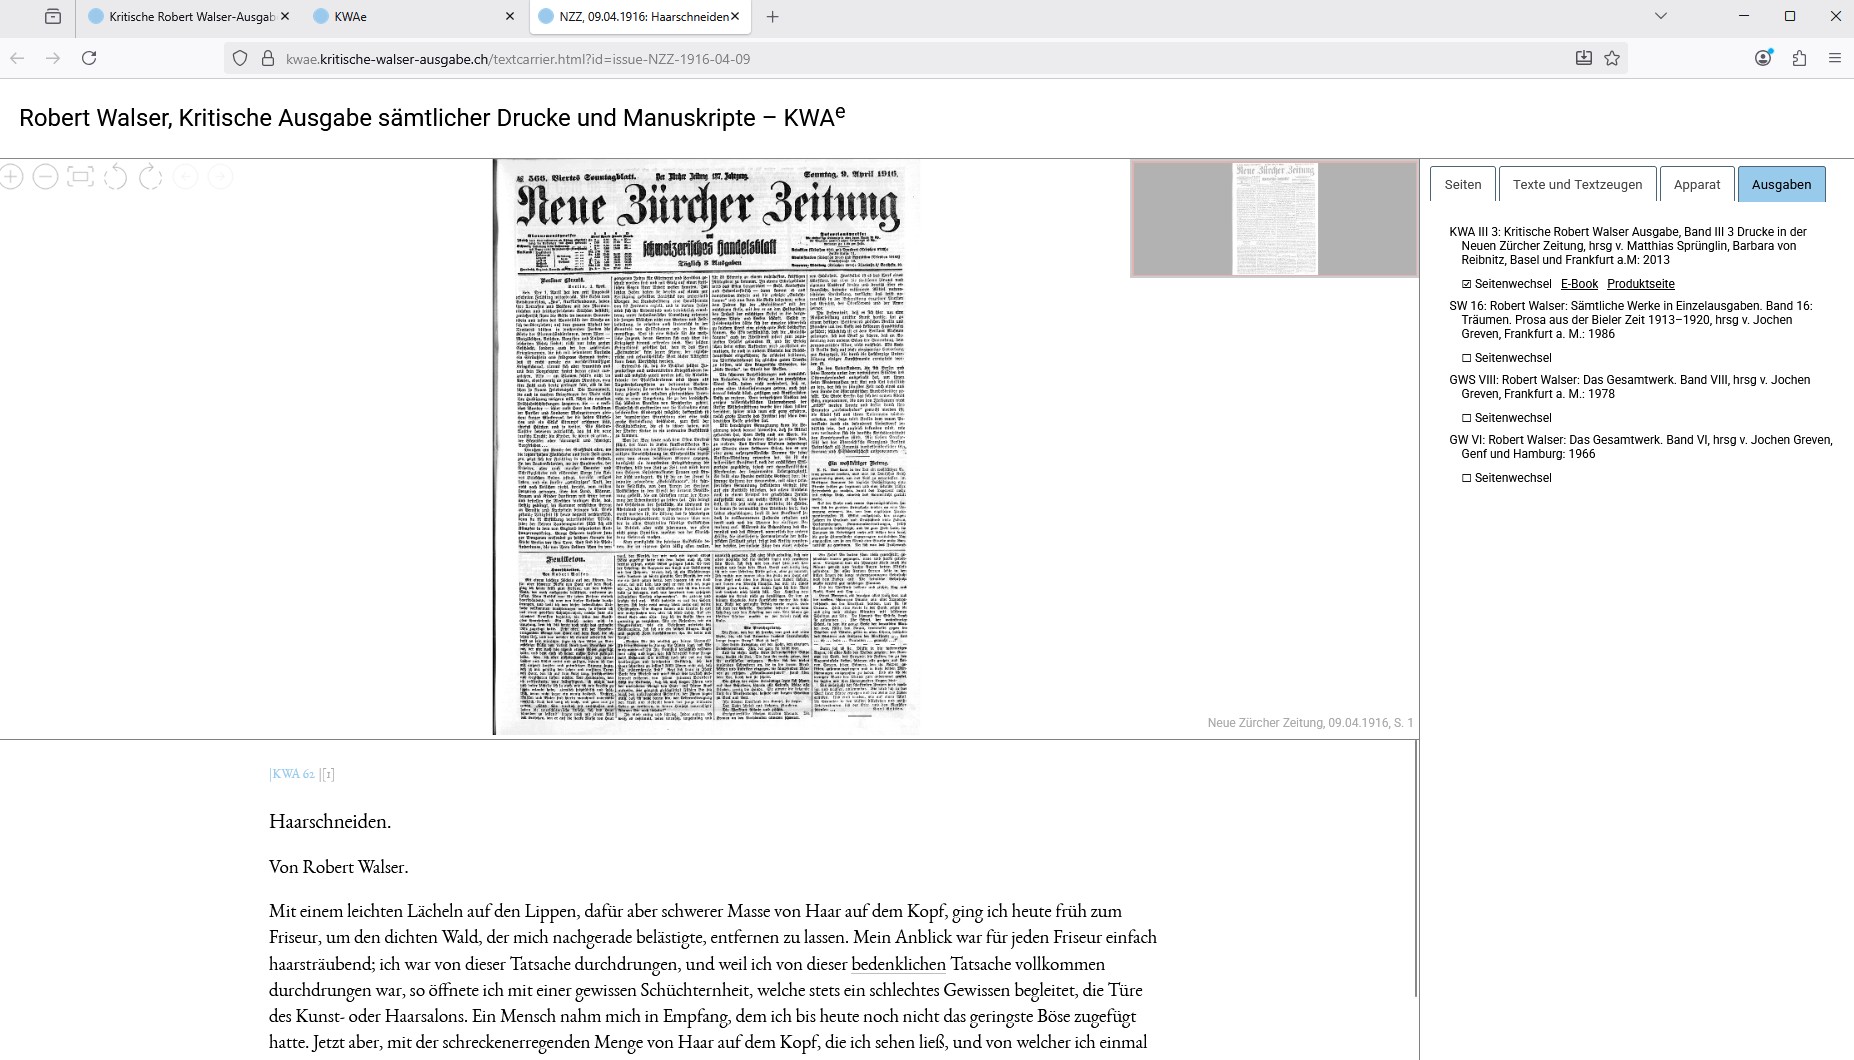Open the browser extensions icon

coord(1800,58)
